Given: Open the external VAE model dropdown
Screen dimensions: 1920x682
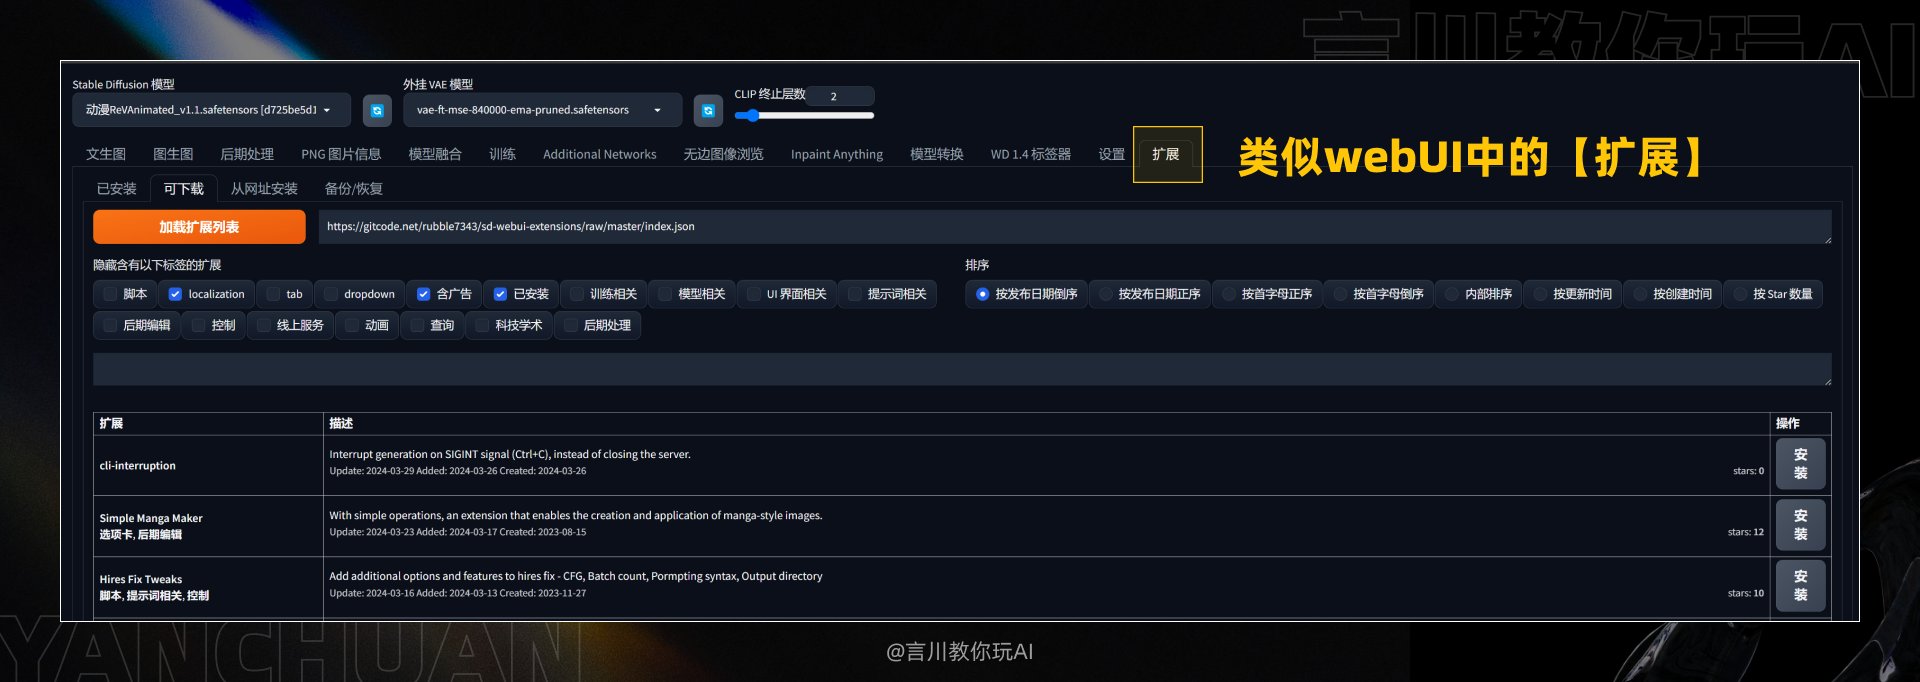Looking at the screenshot, I should pyautogui.click(x=542, y=110).
